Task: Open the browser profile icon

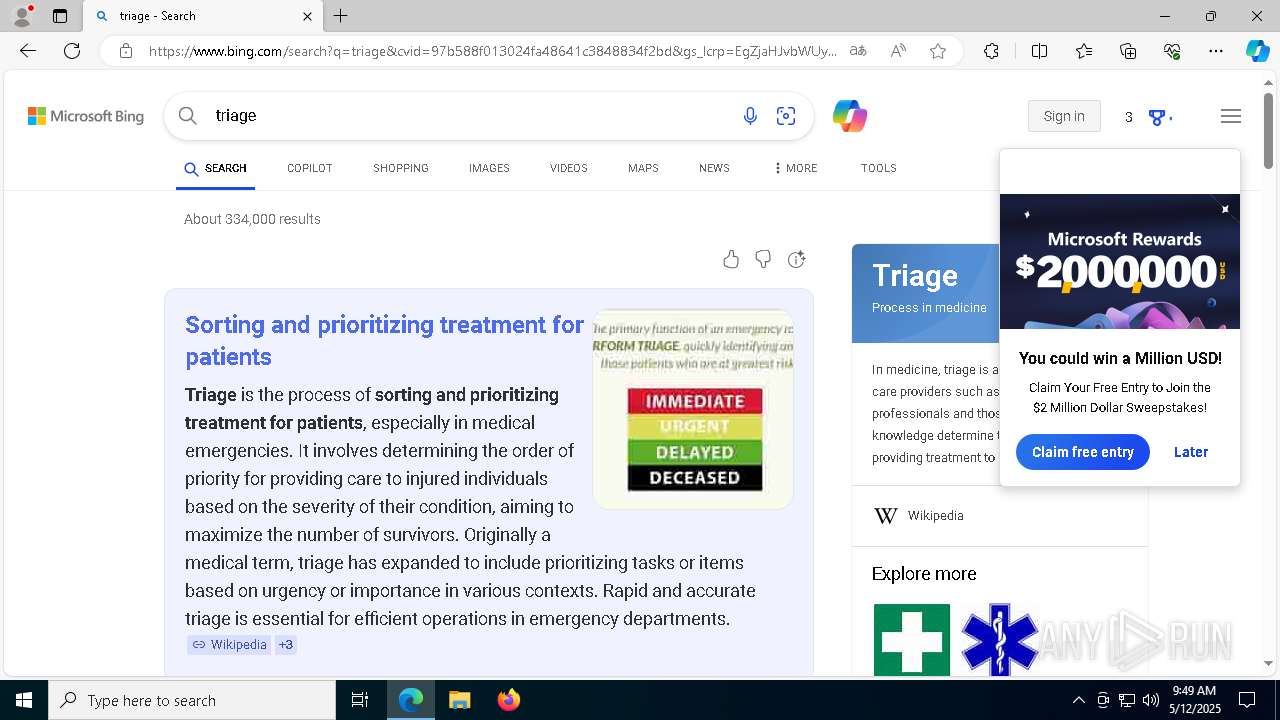Action: point(22,16)
